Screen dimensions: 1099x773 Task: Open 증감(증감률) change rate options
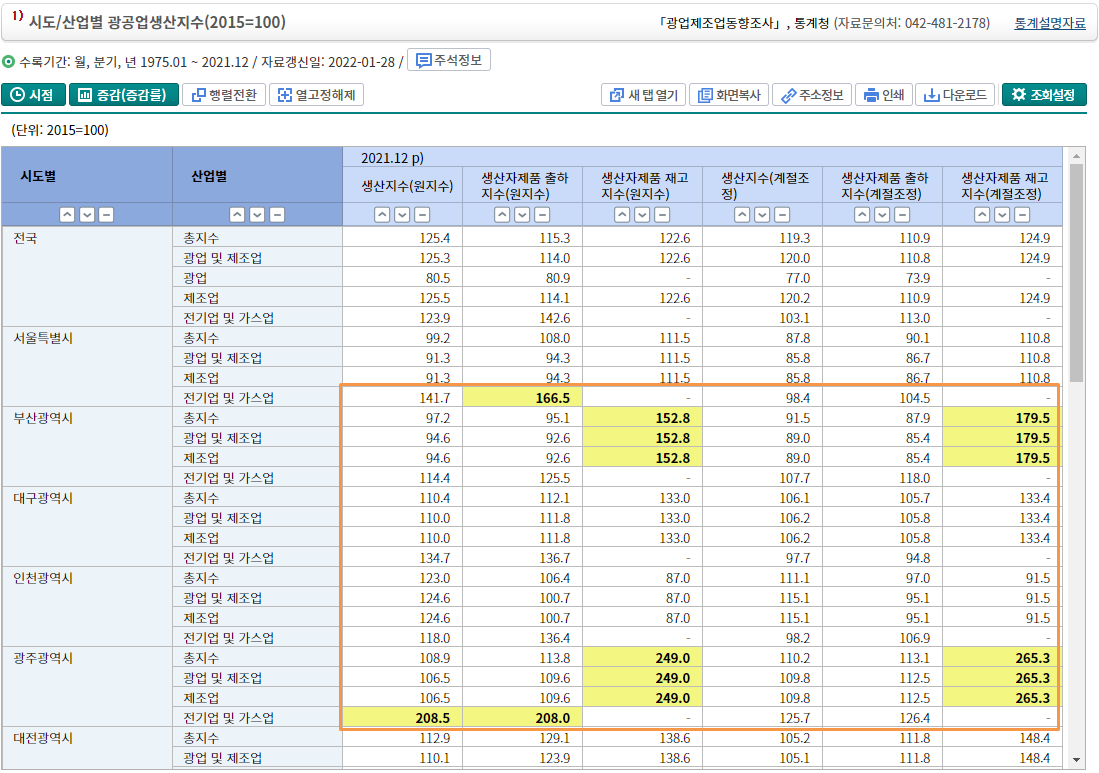(124, 95)
